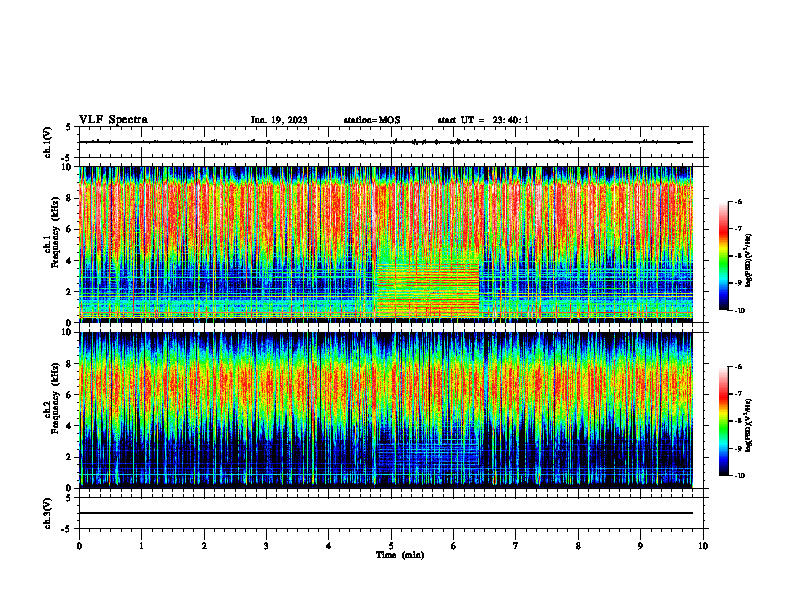Click the time axis tick label "3"
The height and width of the screenshot is (612, 792).
266,546
